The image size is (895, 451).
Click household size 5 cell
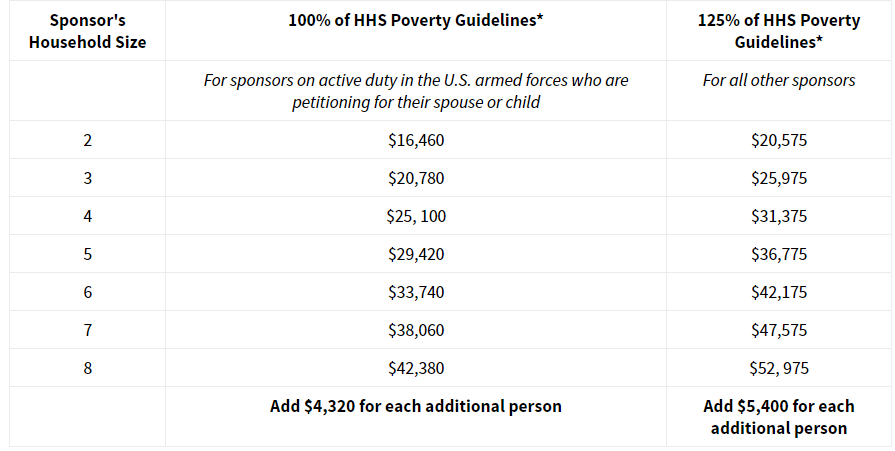(87, 254)
